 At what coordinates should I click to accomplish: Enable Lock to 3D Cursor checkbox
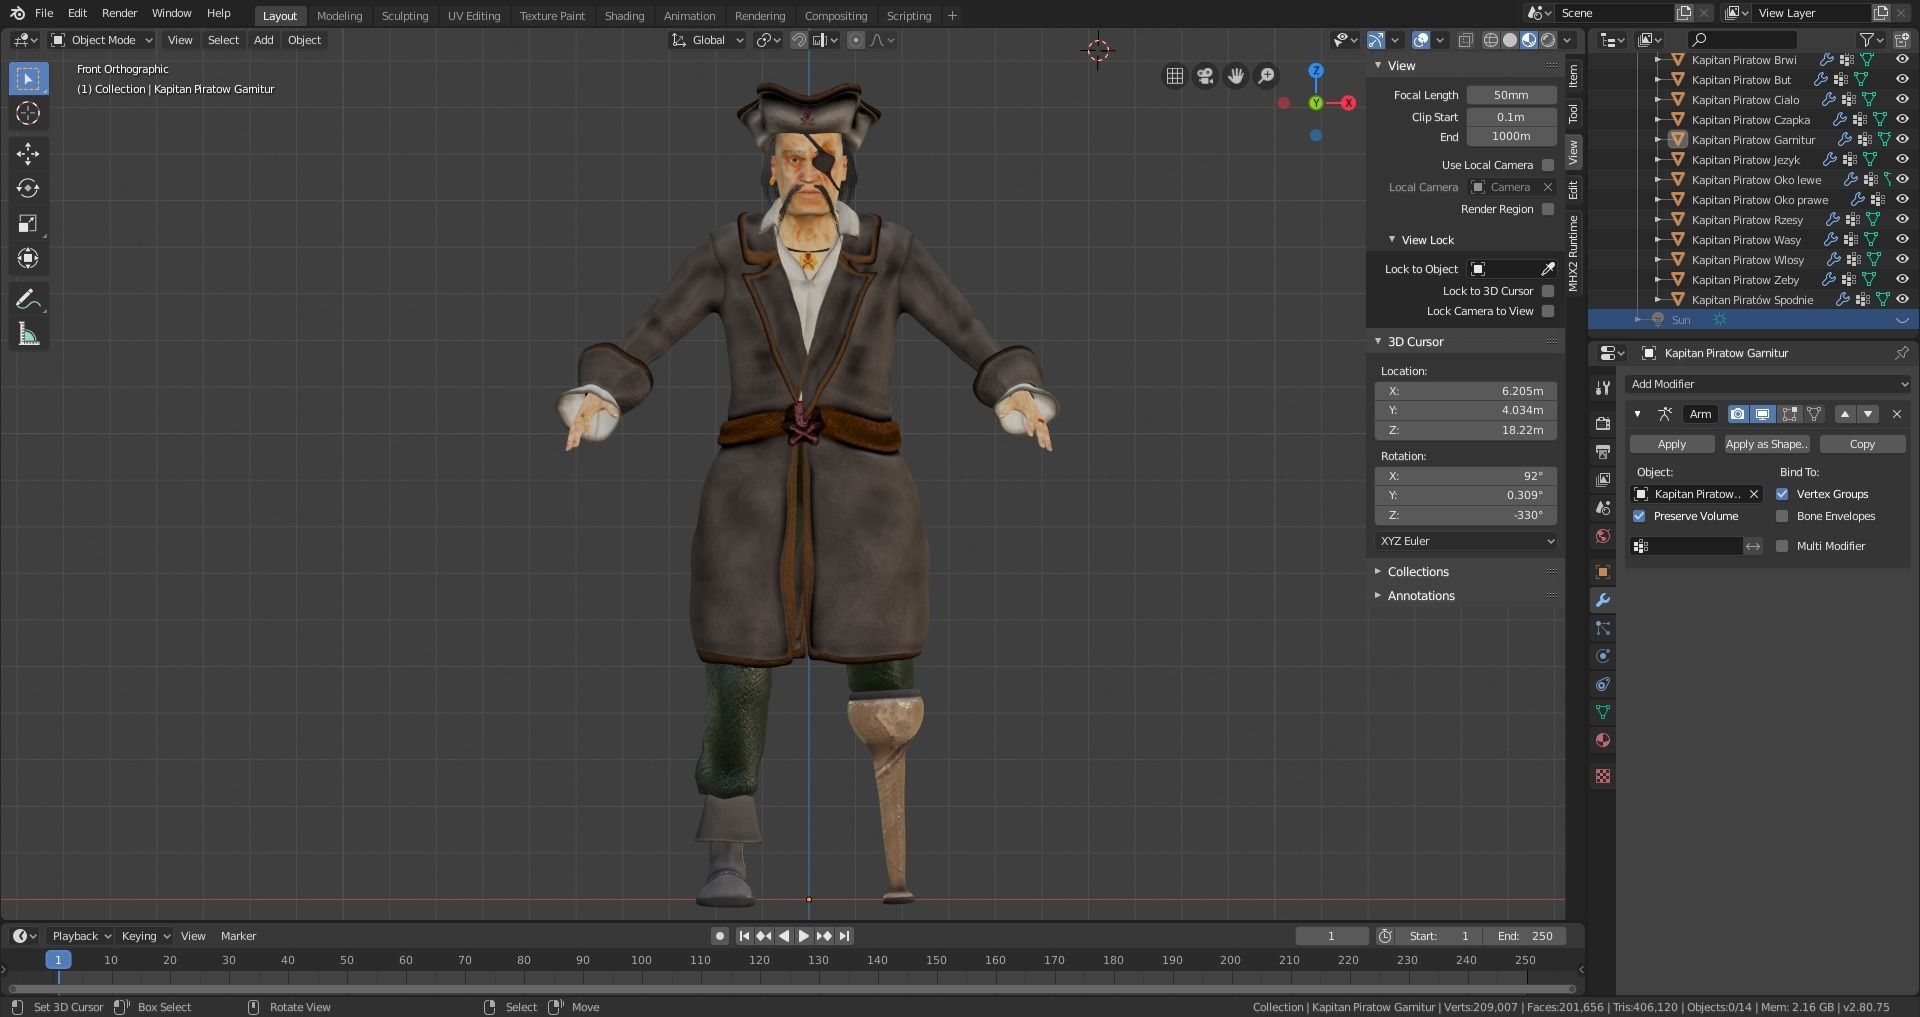click(x=1548, y=291)
